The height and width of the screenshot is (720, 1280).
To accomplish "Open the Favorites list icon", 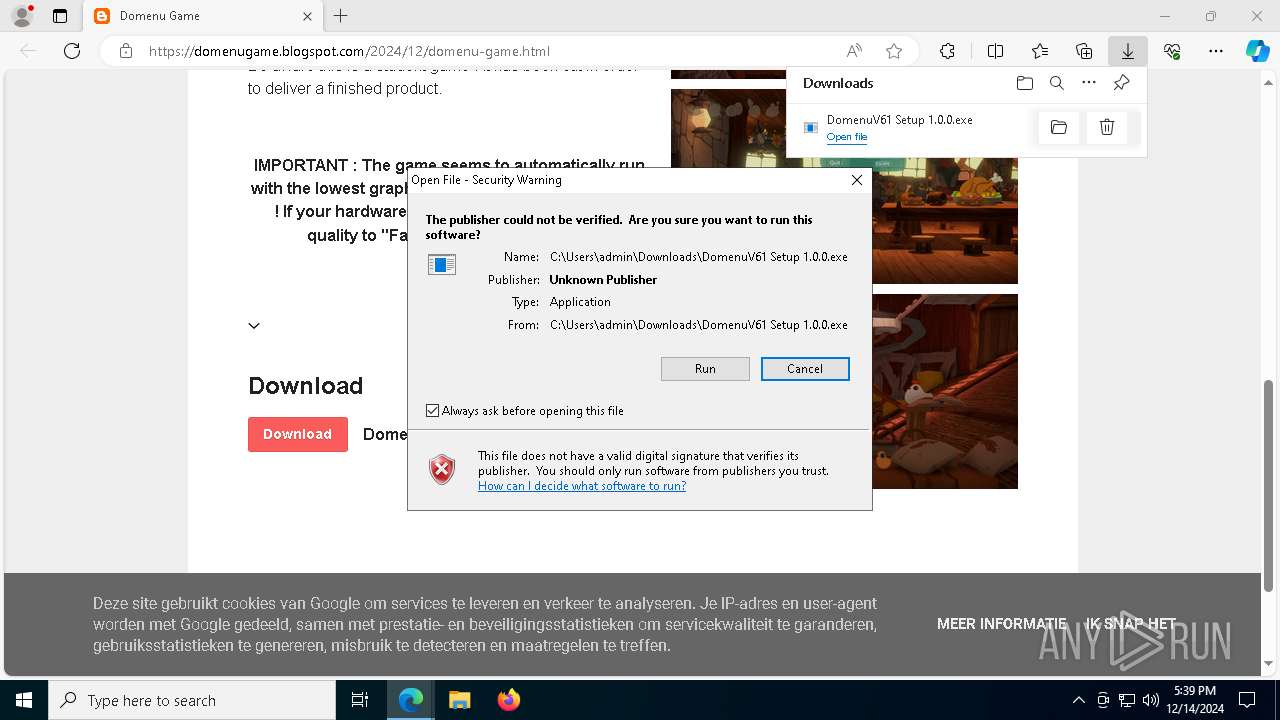I will (1040, 51).
